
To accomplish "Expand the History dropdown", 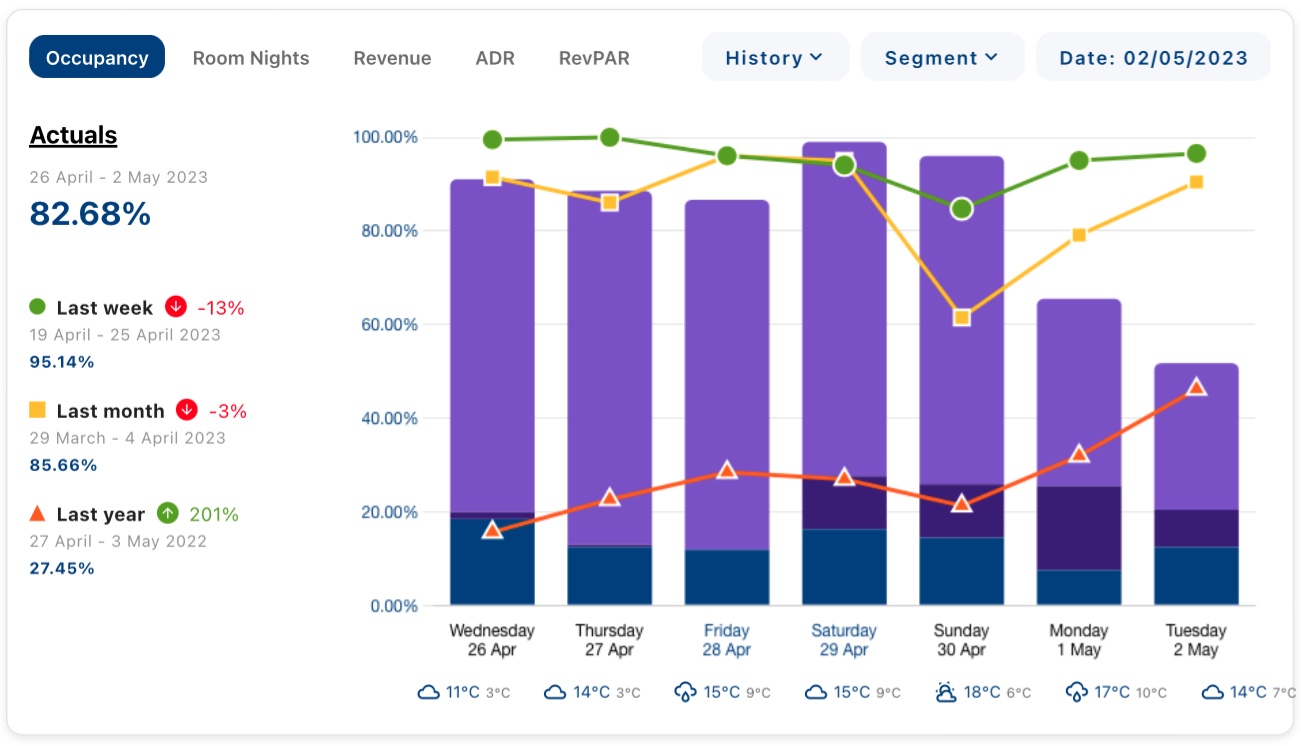I will point(775,57).
